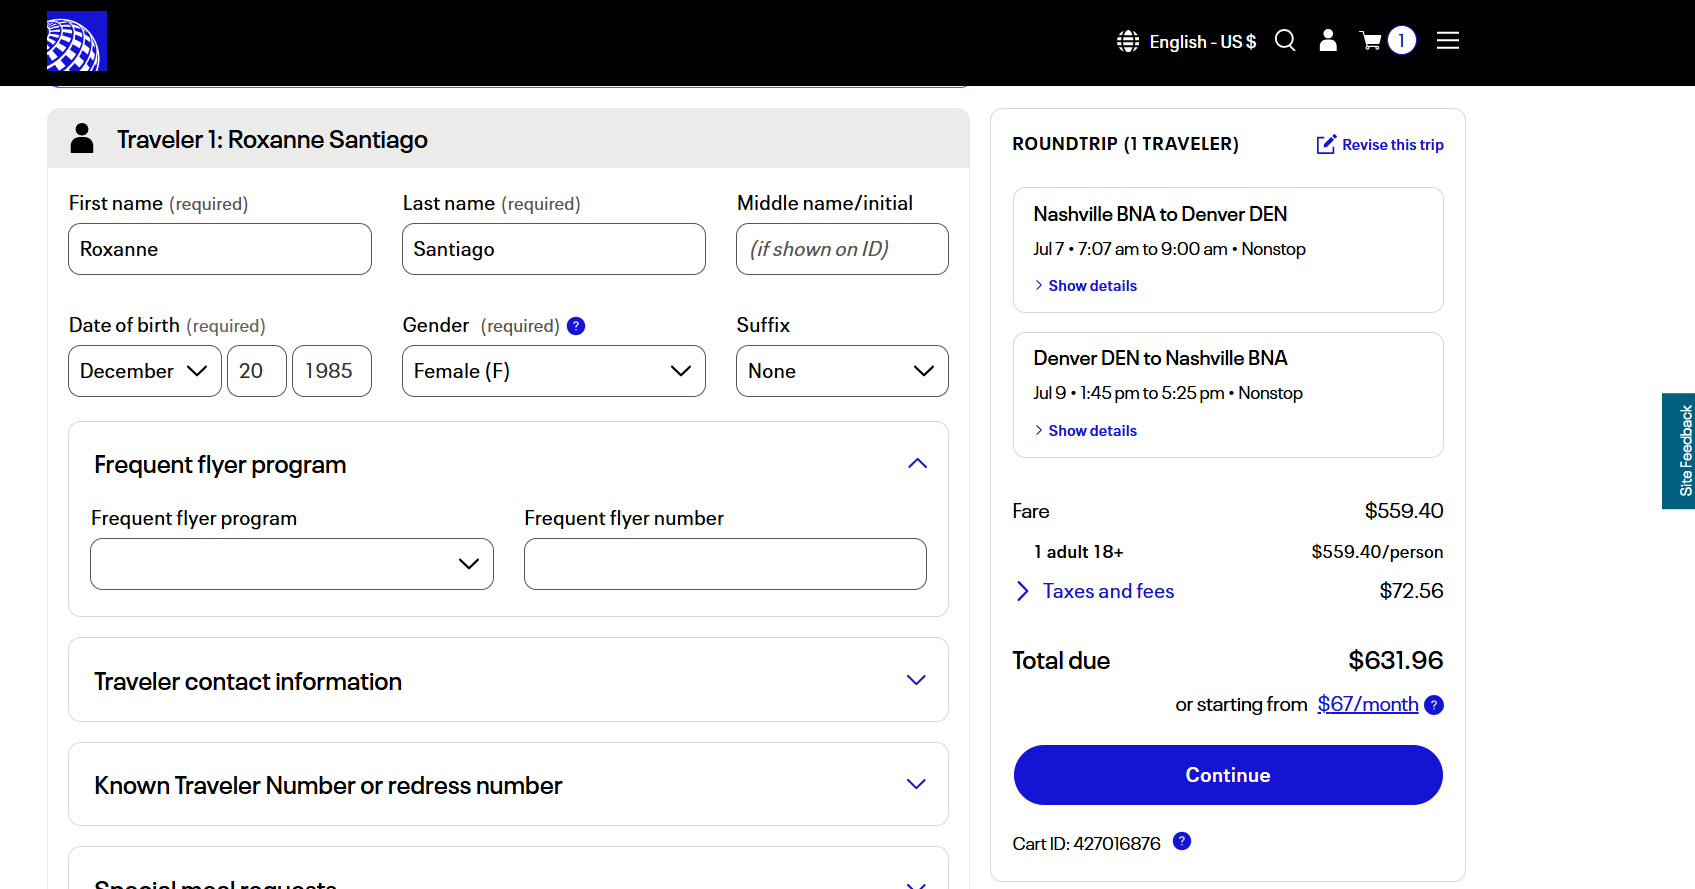Open the hamburger menu

tap(1448, 40)
